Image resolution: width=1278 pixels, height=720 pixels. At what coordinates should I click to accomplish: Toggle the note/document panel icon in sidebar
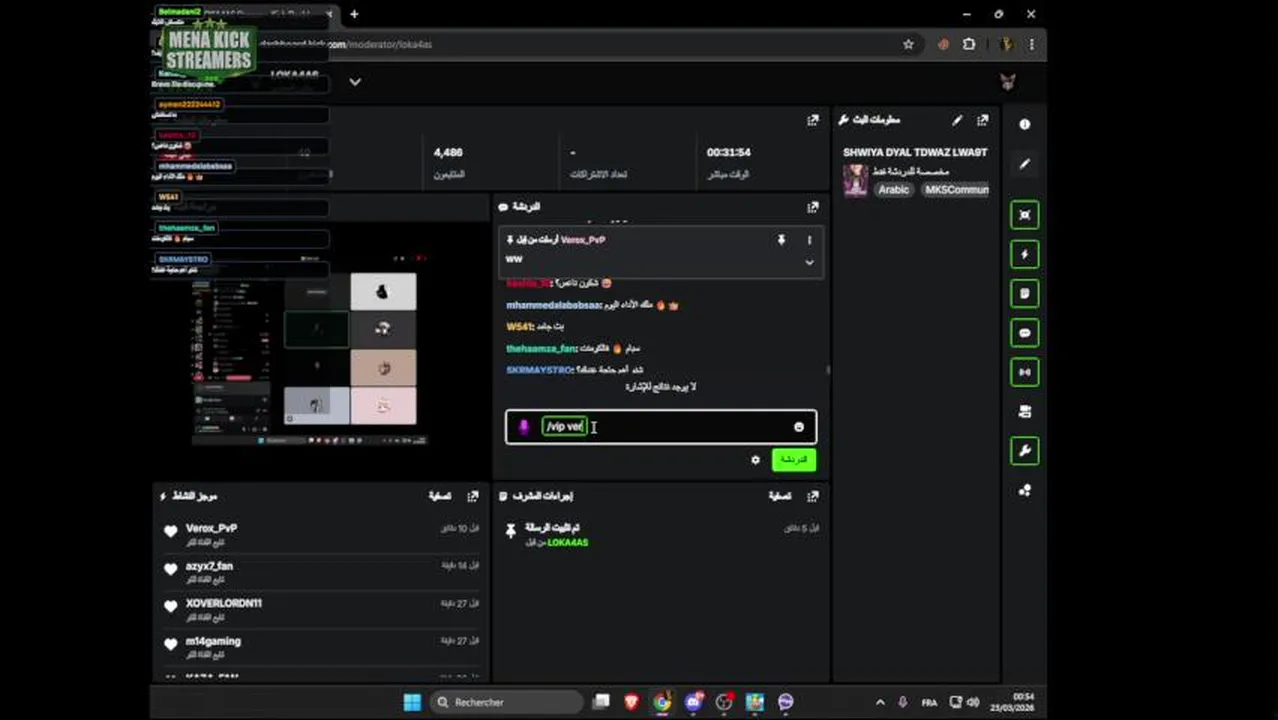click(1024, 294)
